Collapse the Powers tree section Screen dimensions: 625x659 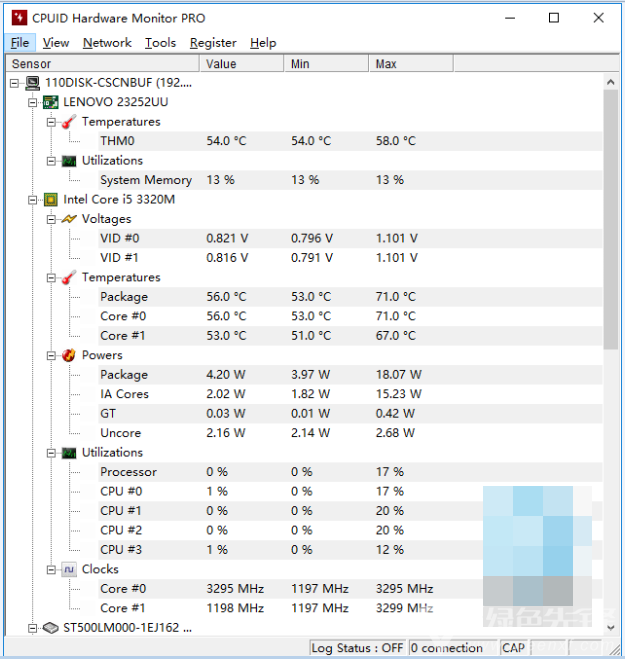[x=51, y=355]
